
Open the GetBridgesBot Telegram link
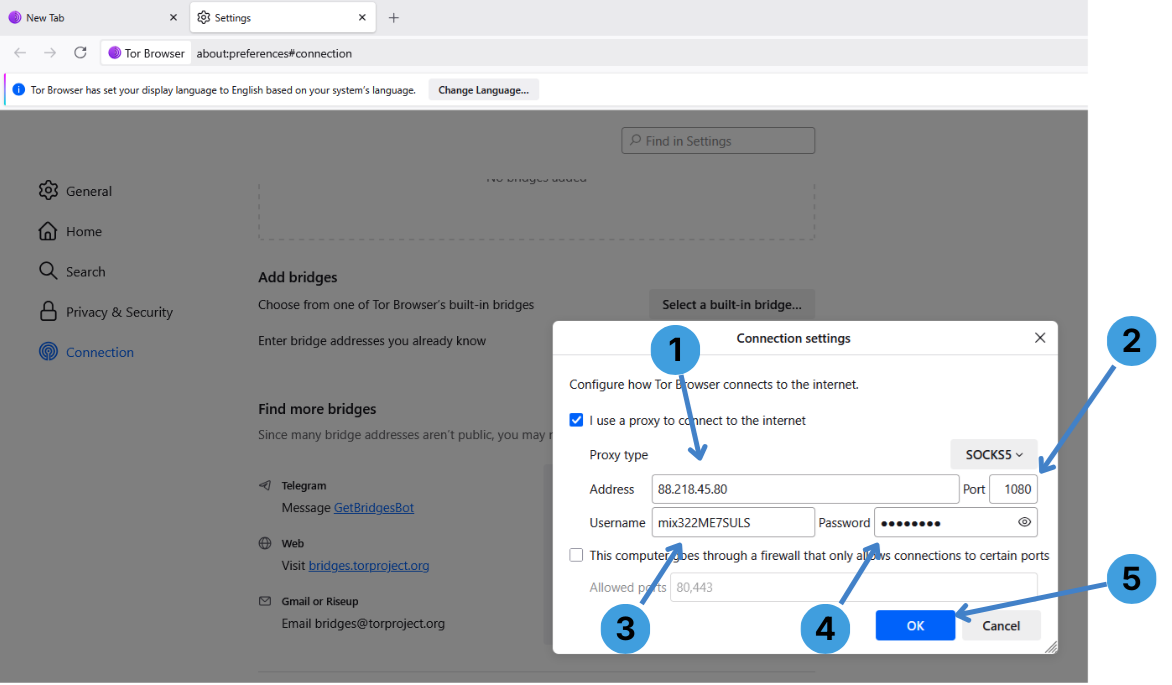[x=374, y=508]
